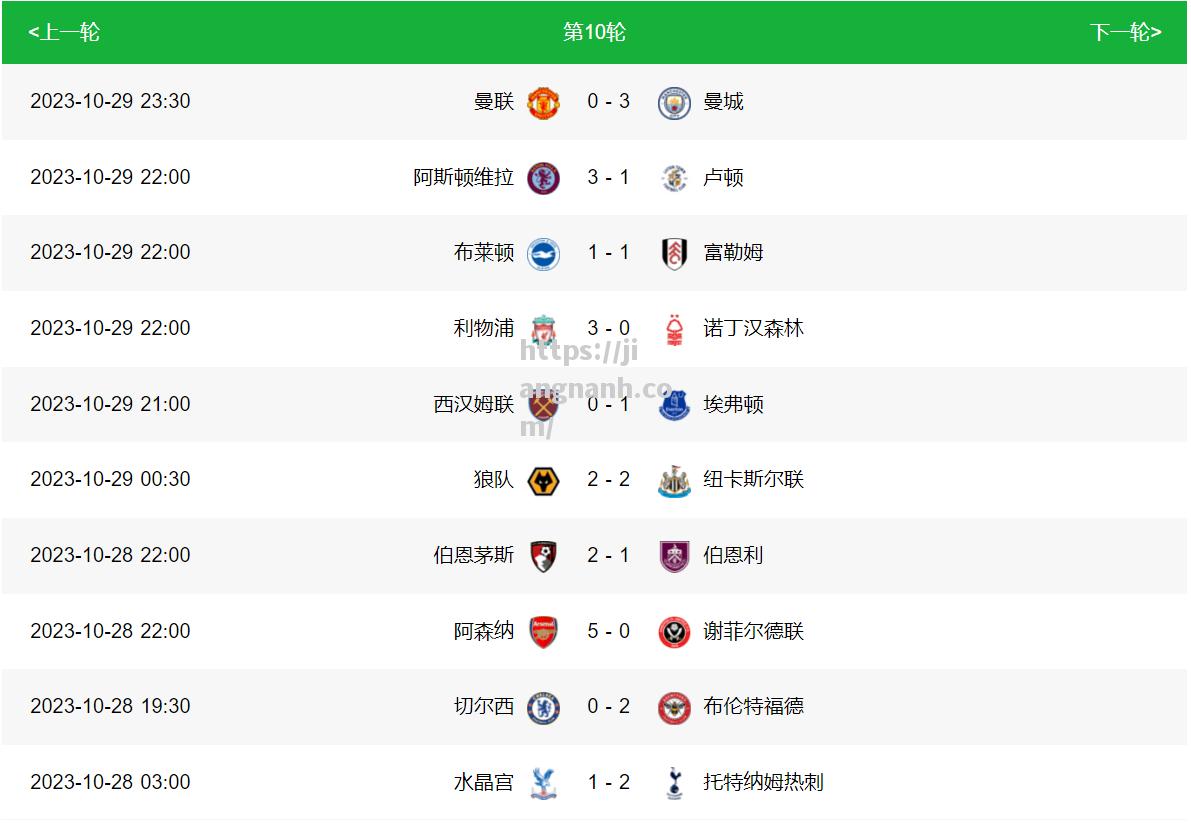Click the Tottenham cockerel logo
Screen dimensions: 1191x823
pyautogui.click(x=674, y=783)
